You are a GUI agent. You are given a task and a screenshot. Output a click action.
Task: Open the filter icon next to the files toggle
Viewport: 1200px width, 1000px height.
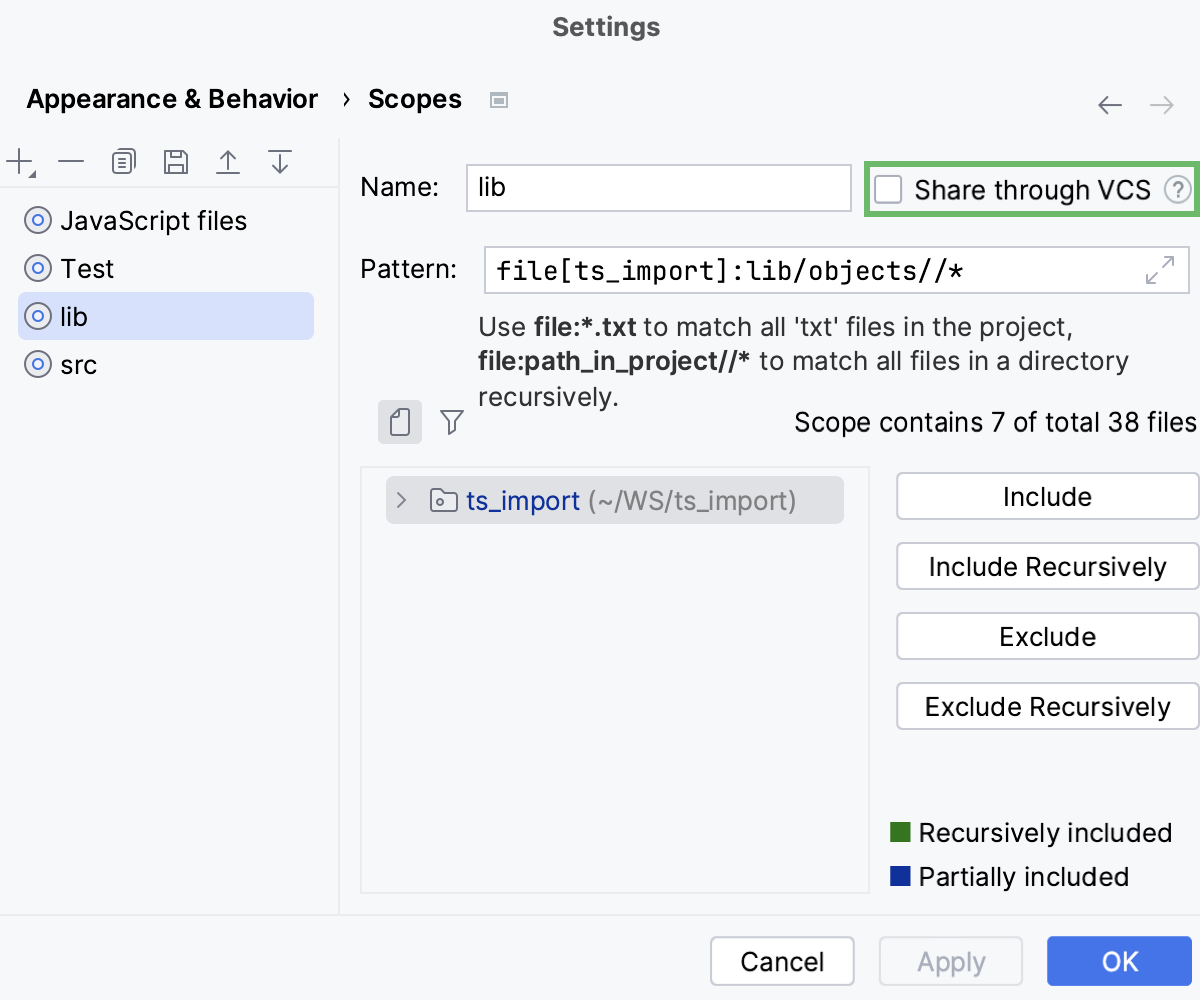pyautogui.click(x=452, y=422)
